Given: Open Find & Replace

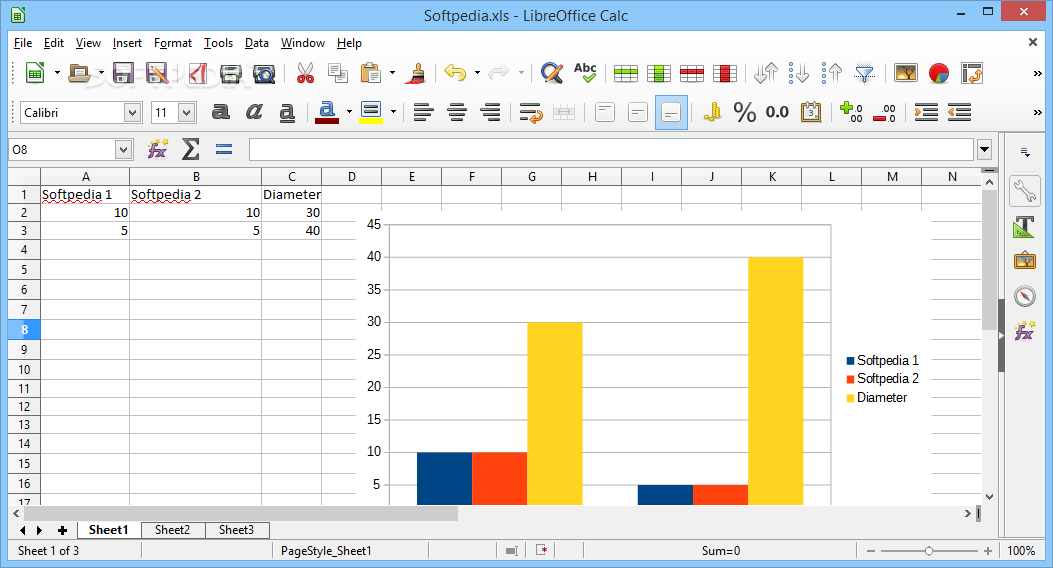Looking at the screenshot, I should point(552,73).
